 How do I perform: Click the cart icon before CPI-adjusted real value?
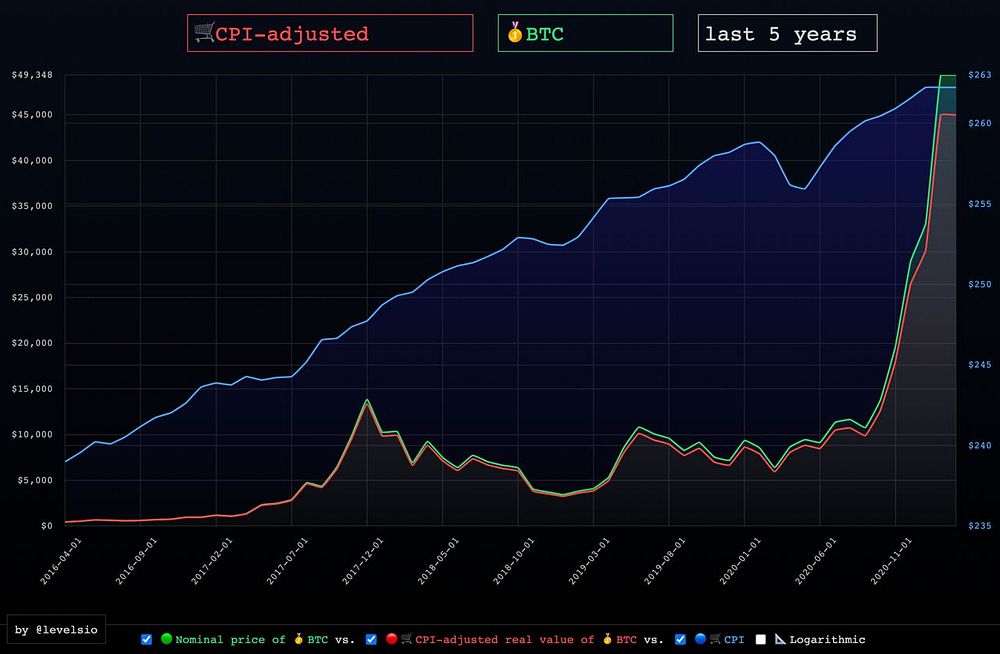pos(406,639)
